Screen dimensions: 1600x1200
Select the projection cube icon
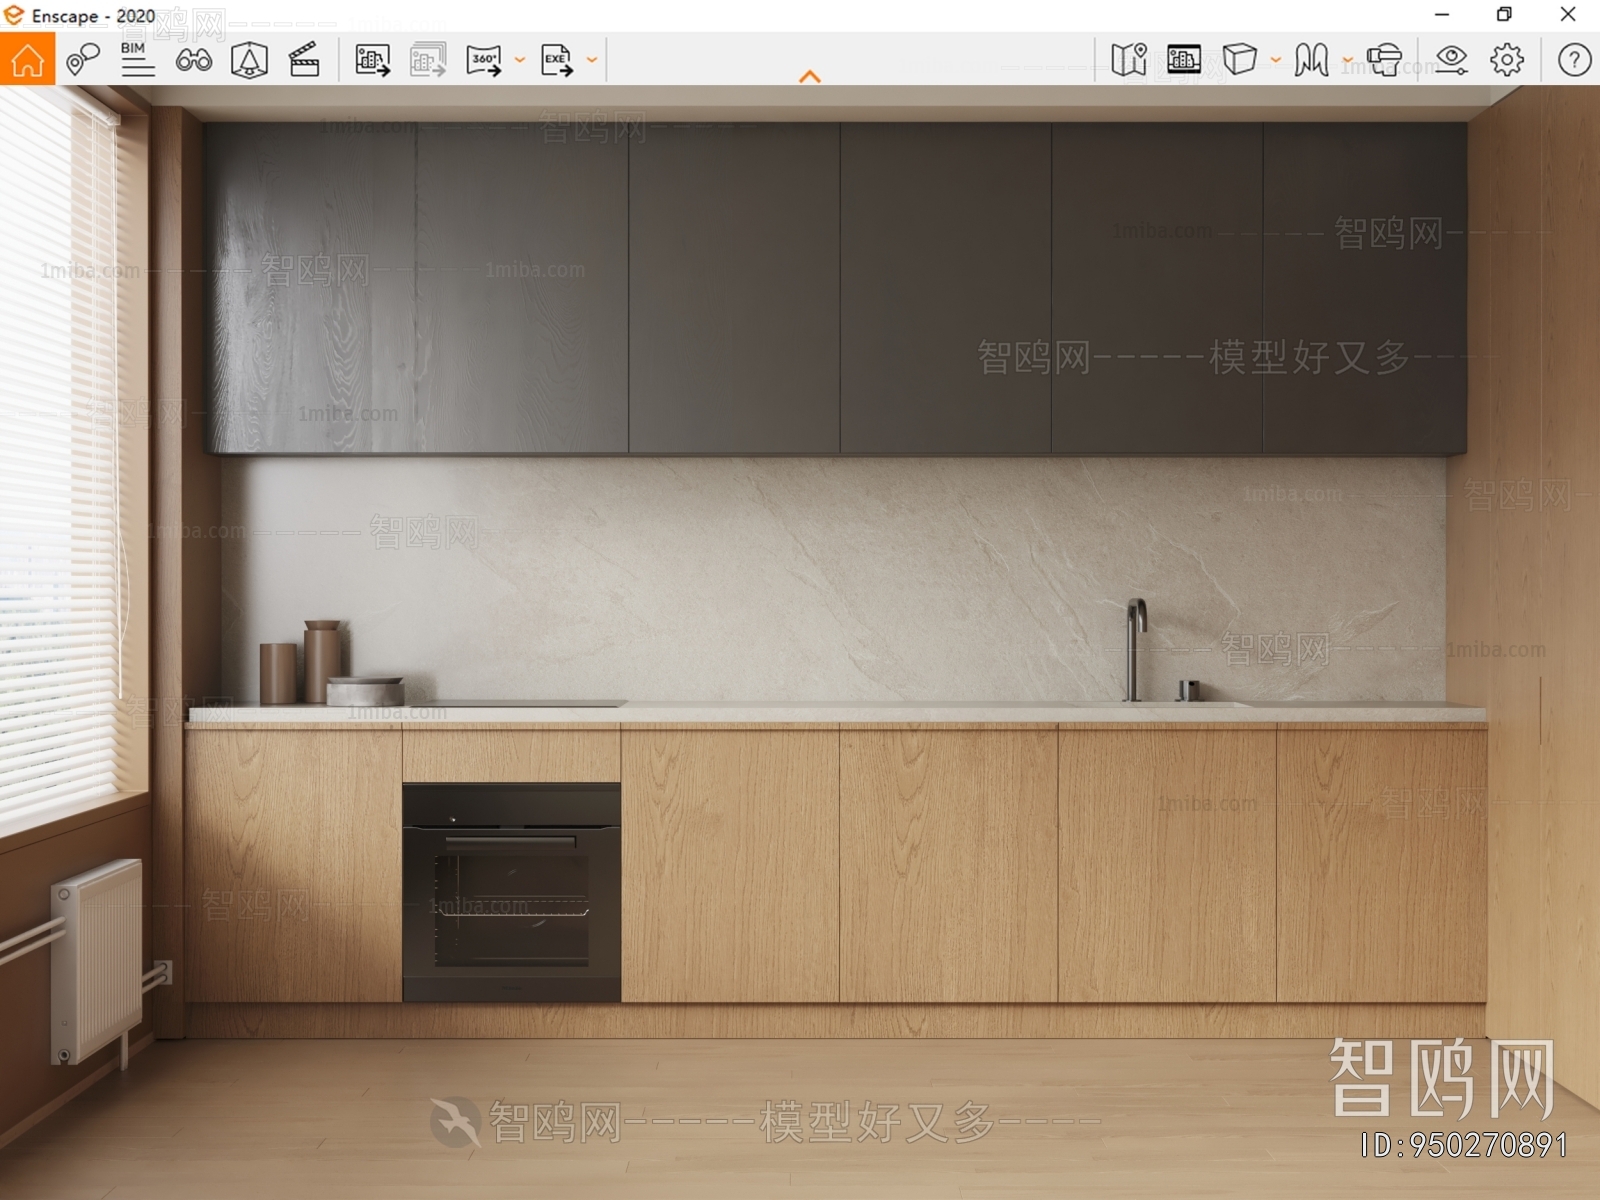pos(1240,59)
